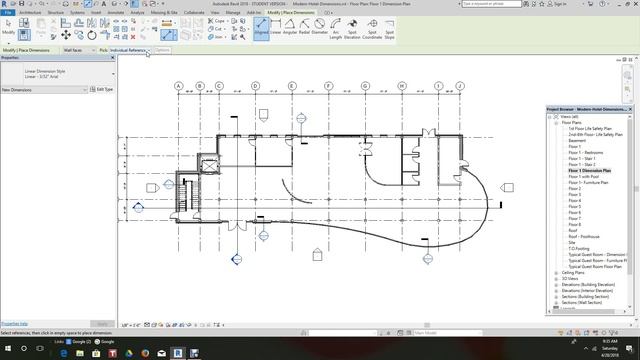Click the Edit Type button
640x360 pixels.
(102, 89)
